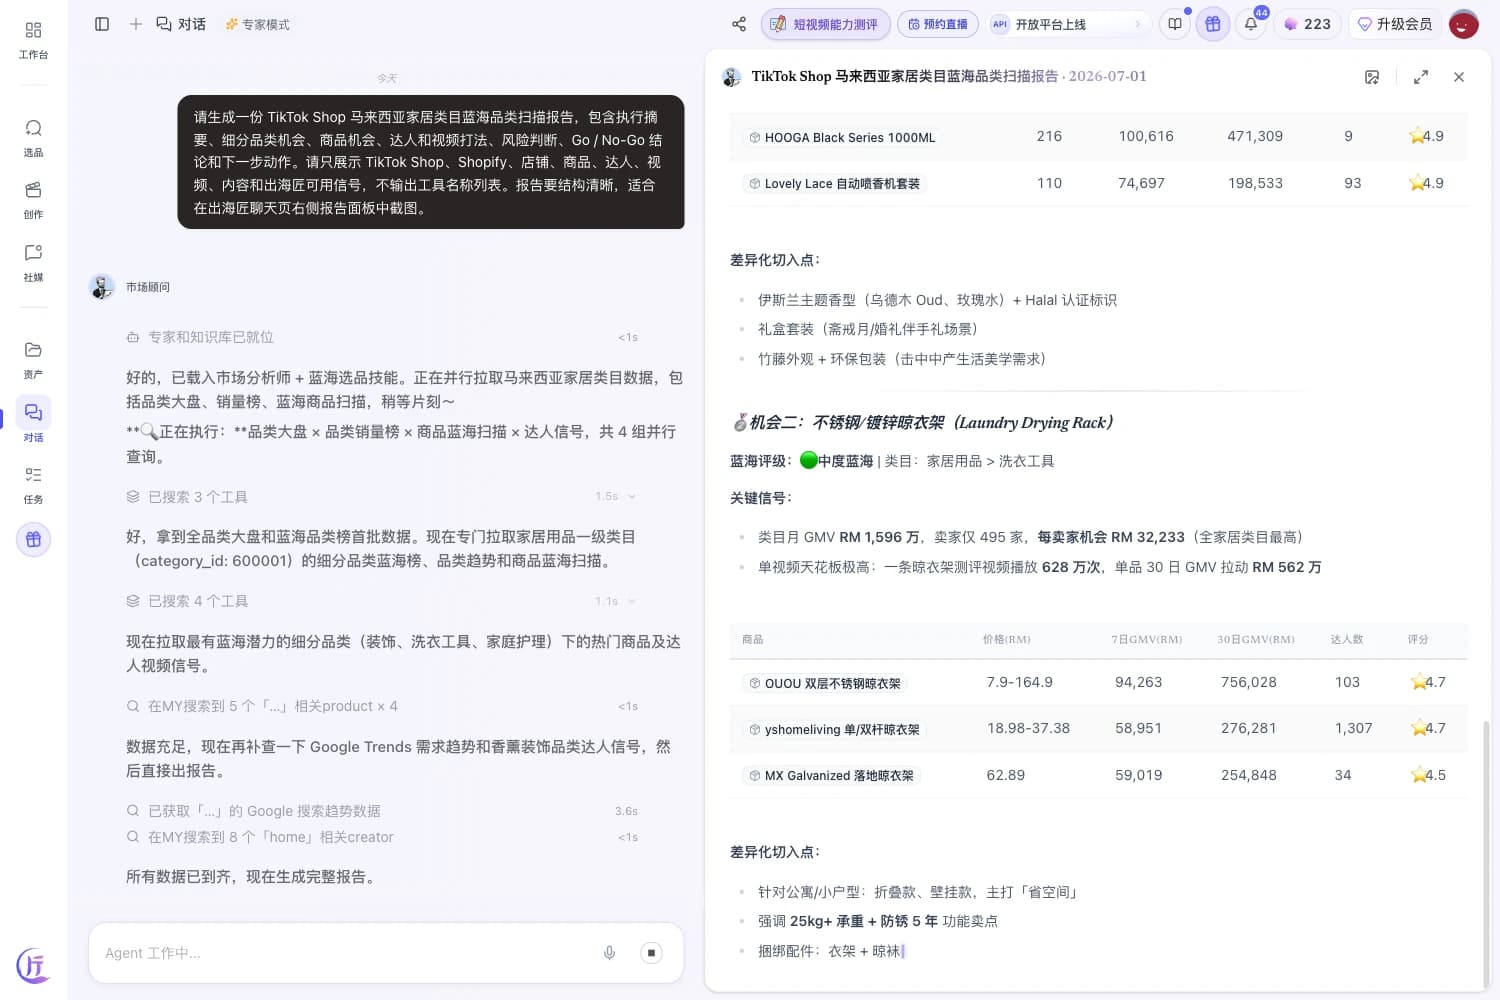
Task: Click the 756,028 GMV value
Action: coord(1248,682)
